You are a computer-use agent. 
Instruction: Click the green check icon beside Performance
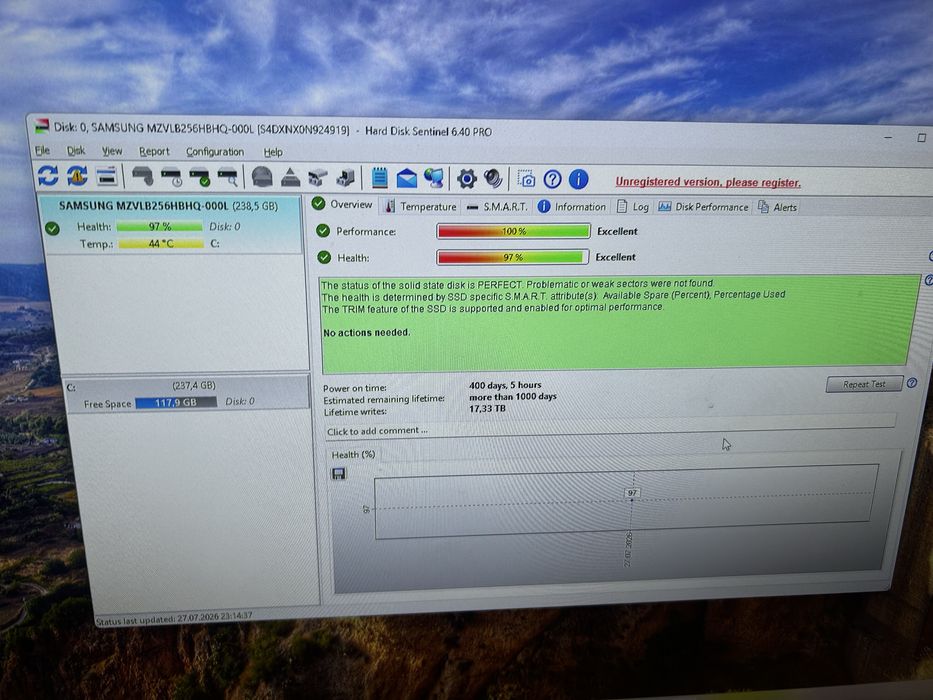coord(323,231)
